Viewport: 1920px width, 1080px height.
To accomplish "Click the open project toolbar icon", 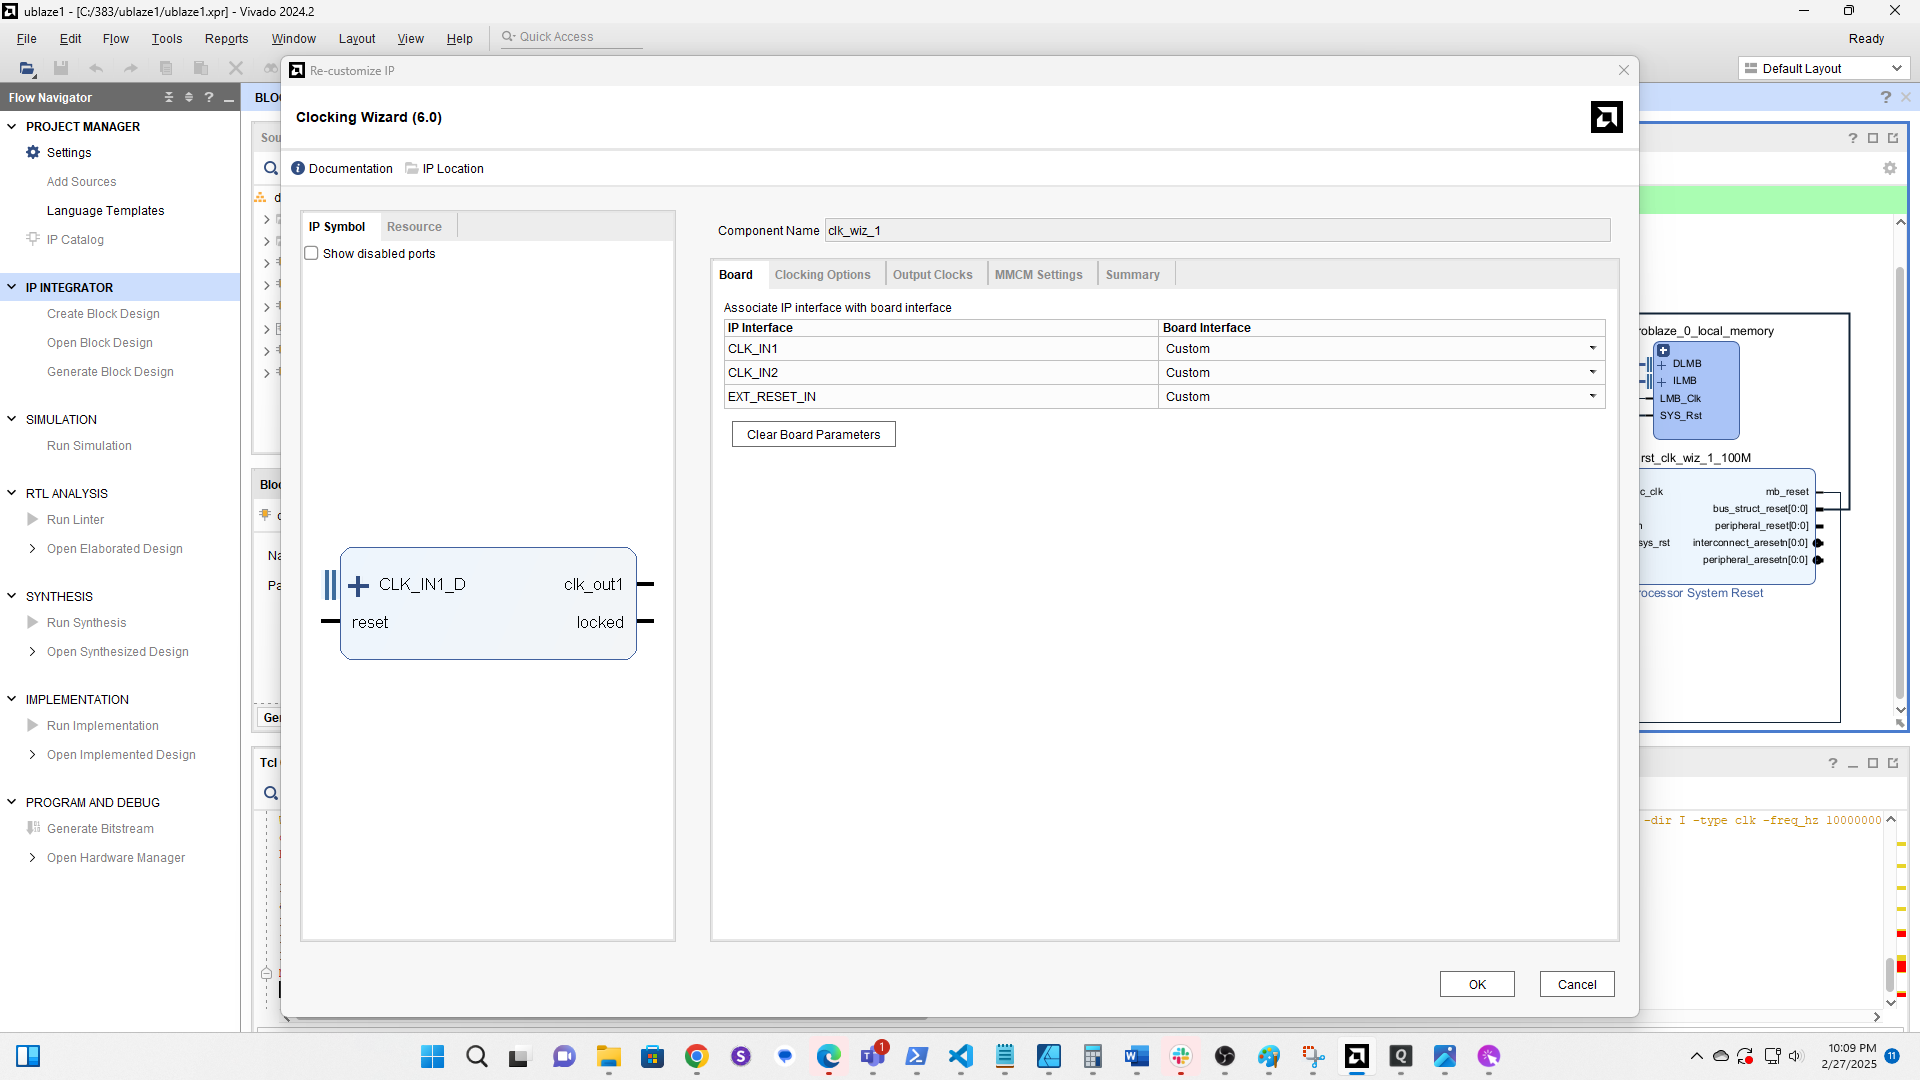I will pos(27,68).
